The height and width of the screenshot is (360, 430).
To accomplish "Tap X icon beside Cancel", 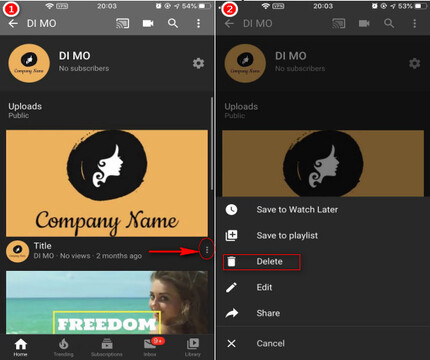I will pos(231,343).
